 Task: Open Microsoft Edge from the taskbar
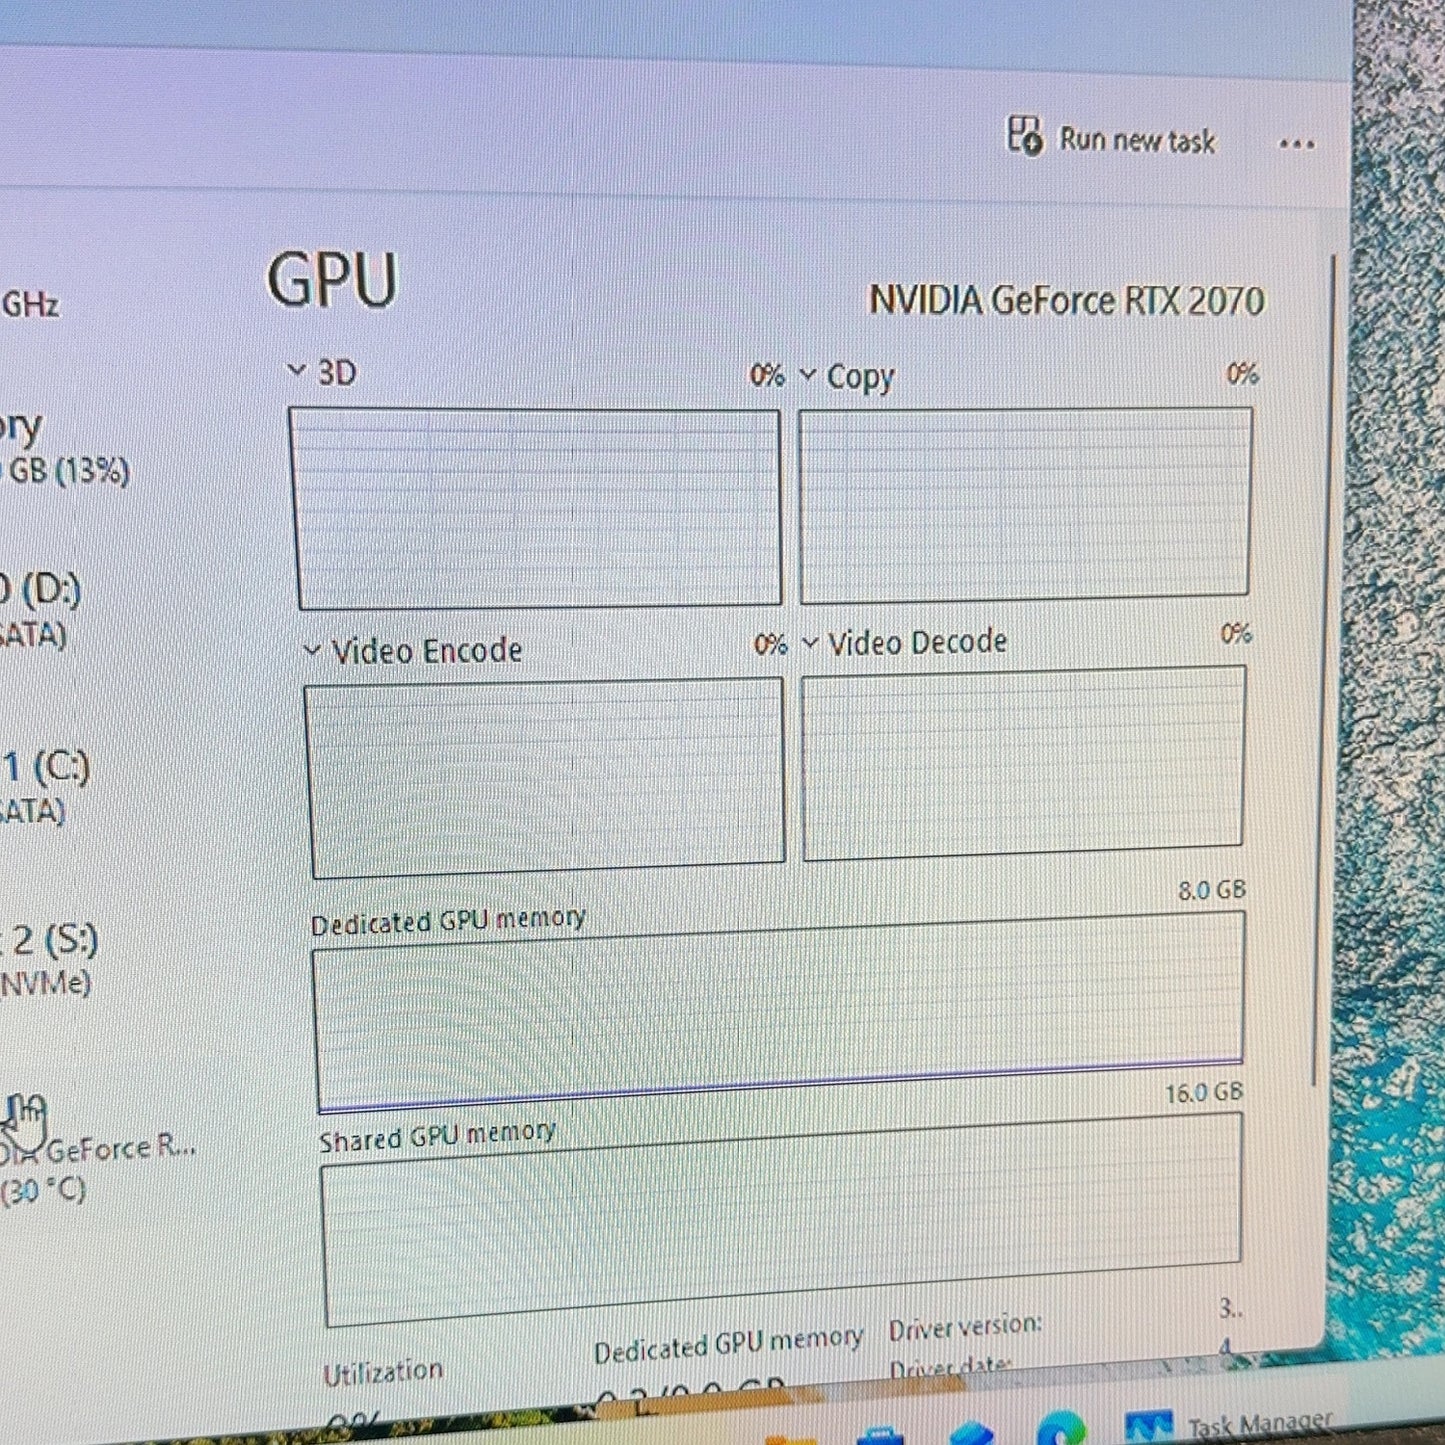[x=1062, y=1429]
